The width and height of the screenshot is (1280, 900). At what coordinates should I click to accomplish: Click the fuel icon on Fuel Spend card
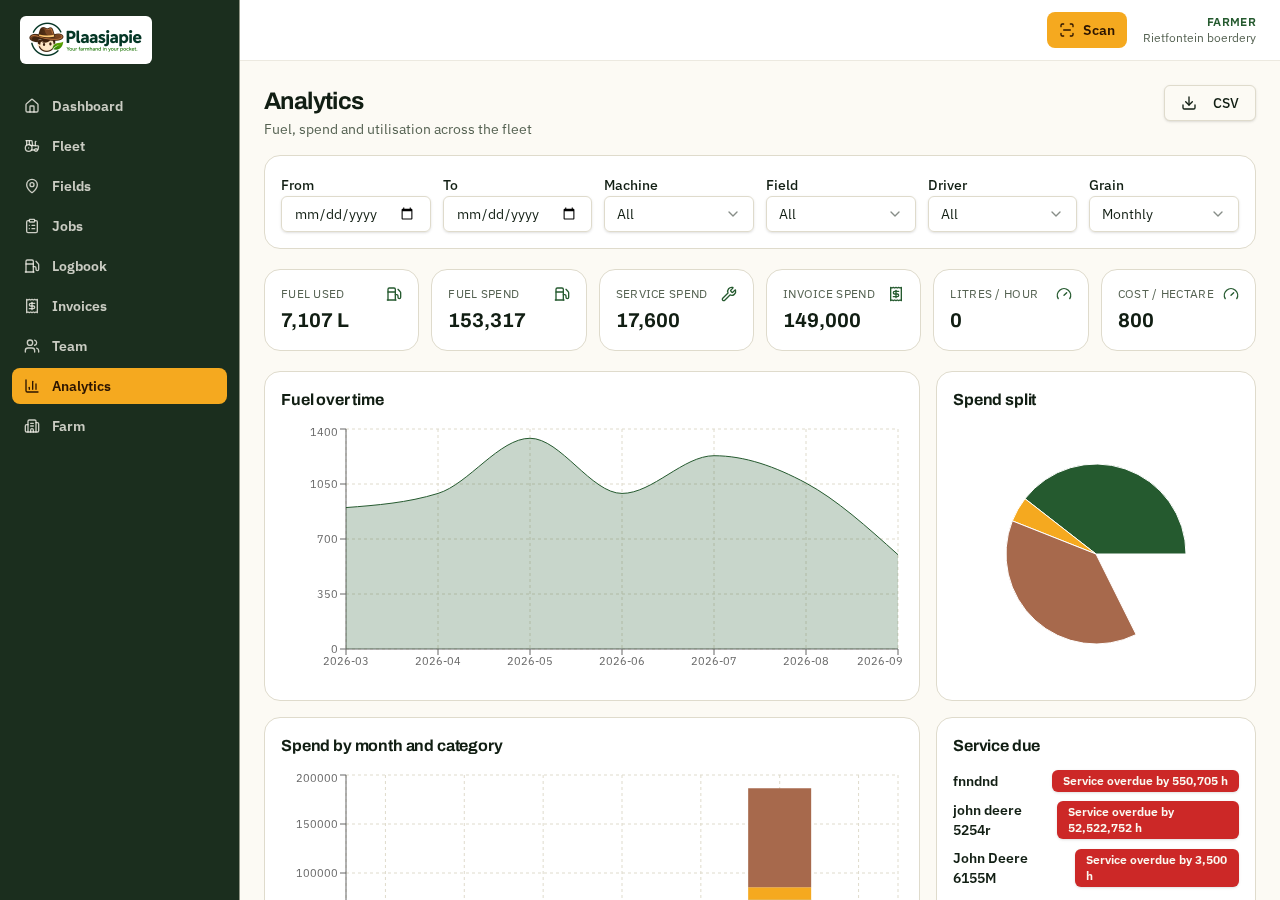562,294
